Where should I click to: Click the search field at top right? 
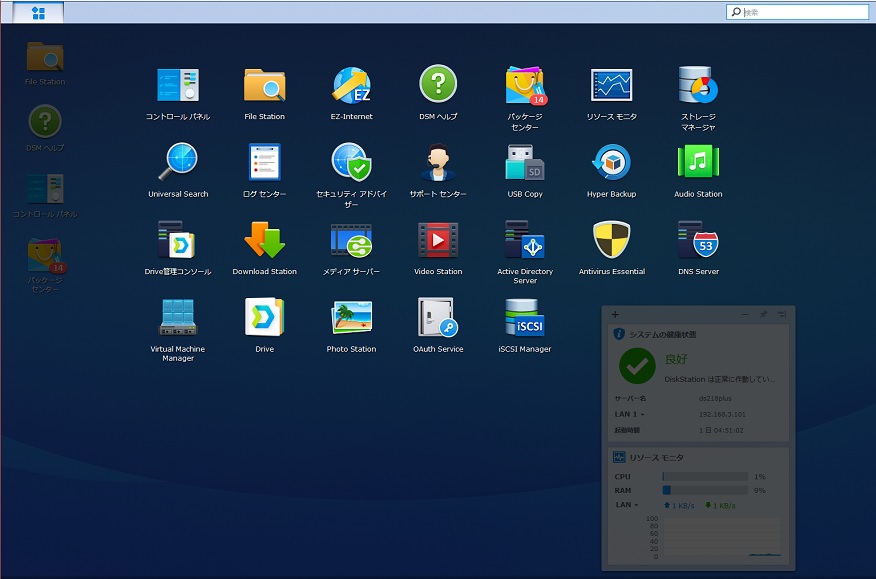click(x=798, y=12)
